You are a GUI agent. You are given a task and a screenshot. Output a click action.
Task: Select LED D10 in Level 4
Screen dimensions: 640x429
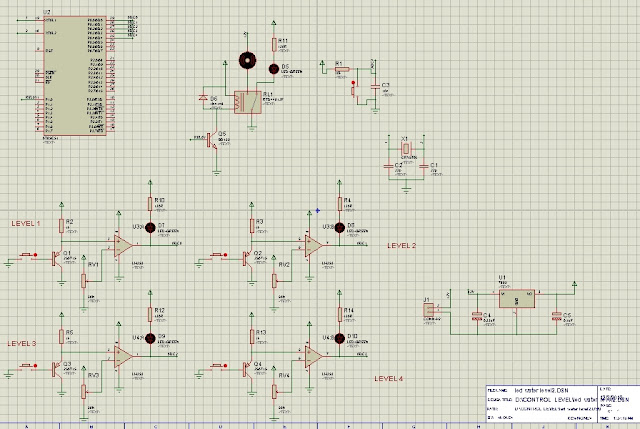340,338
